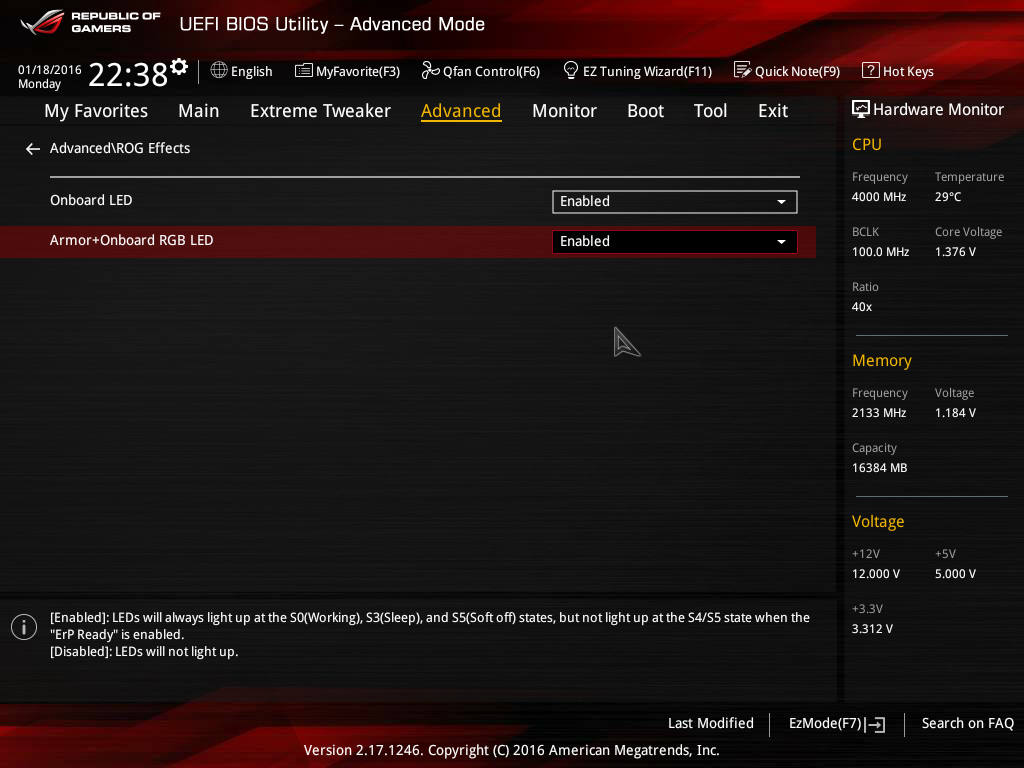1024x768 pixels.
Task: Click the Hardware Monitor screen icon
Action: [861, 109]
